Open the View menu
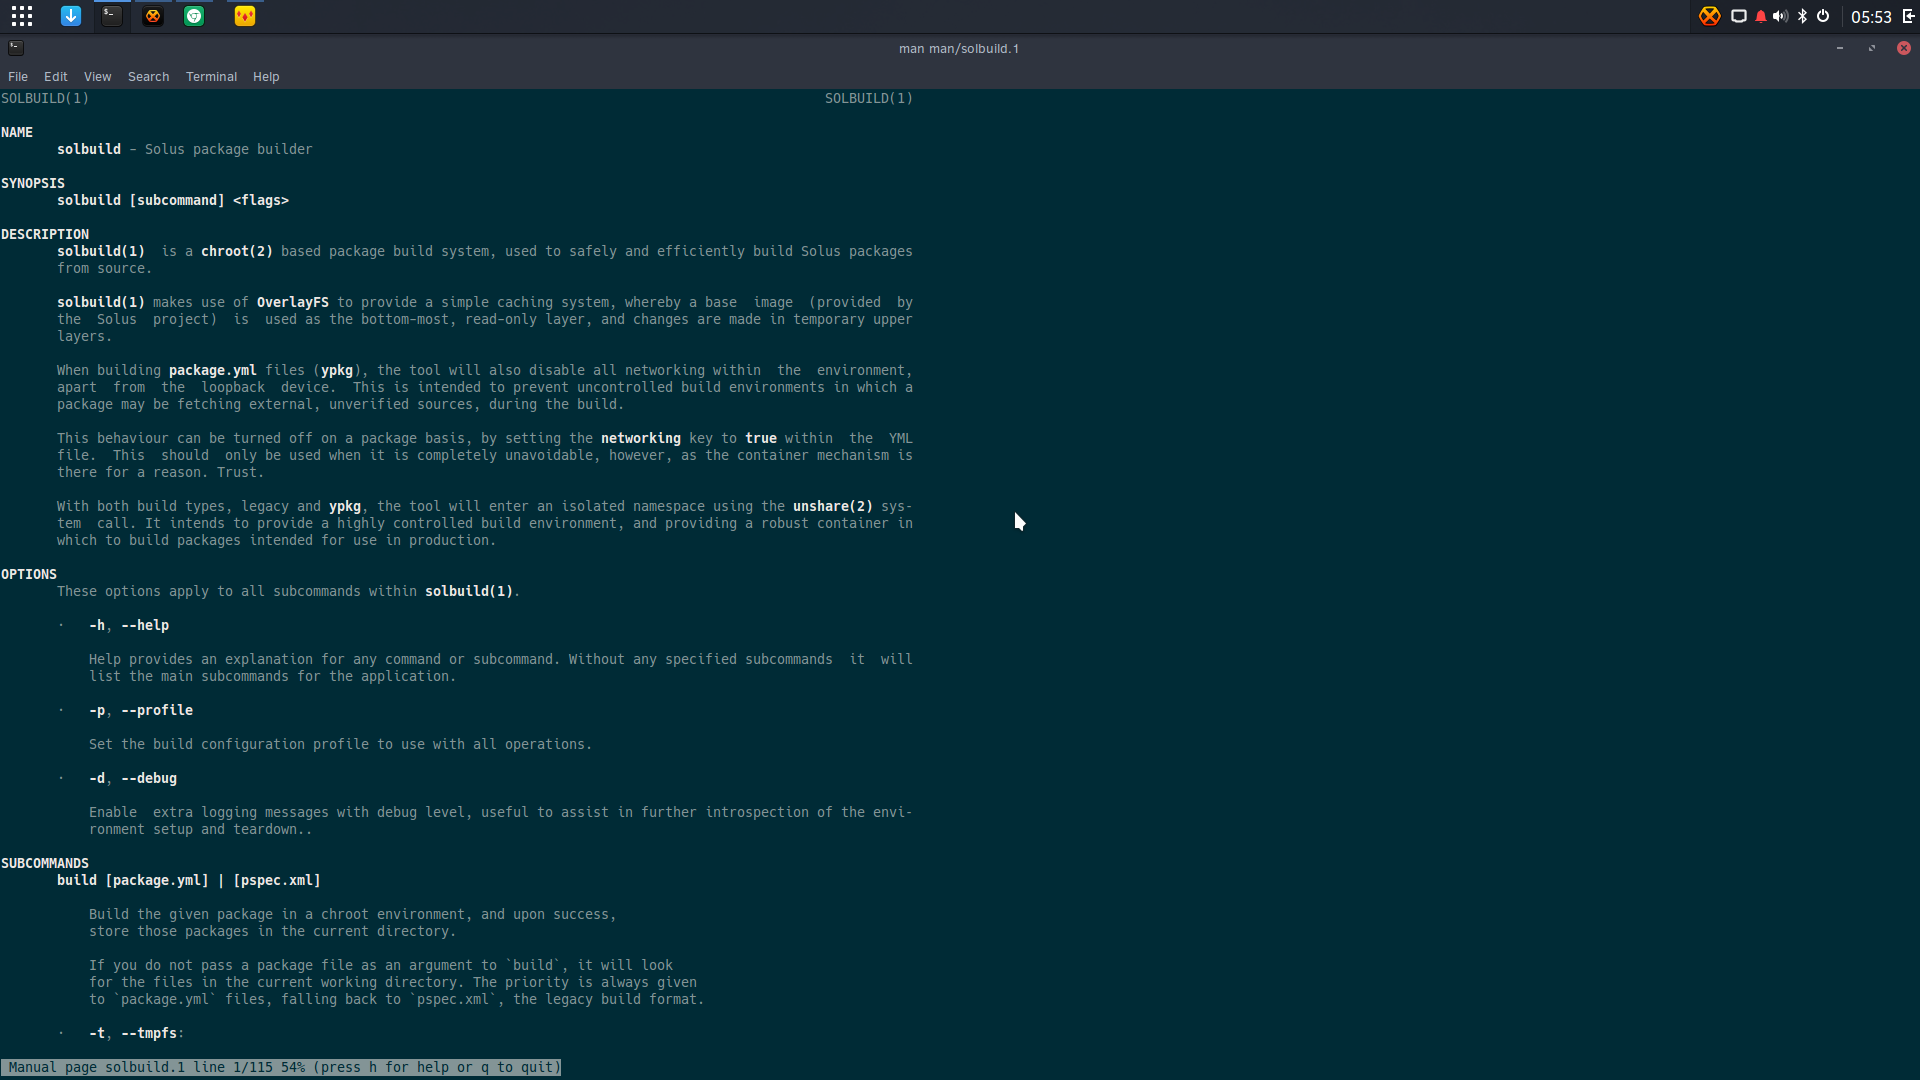 [98, 77]
